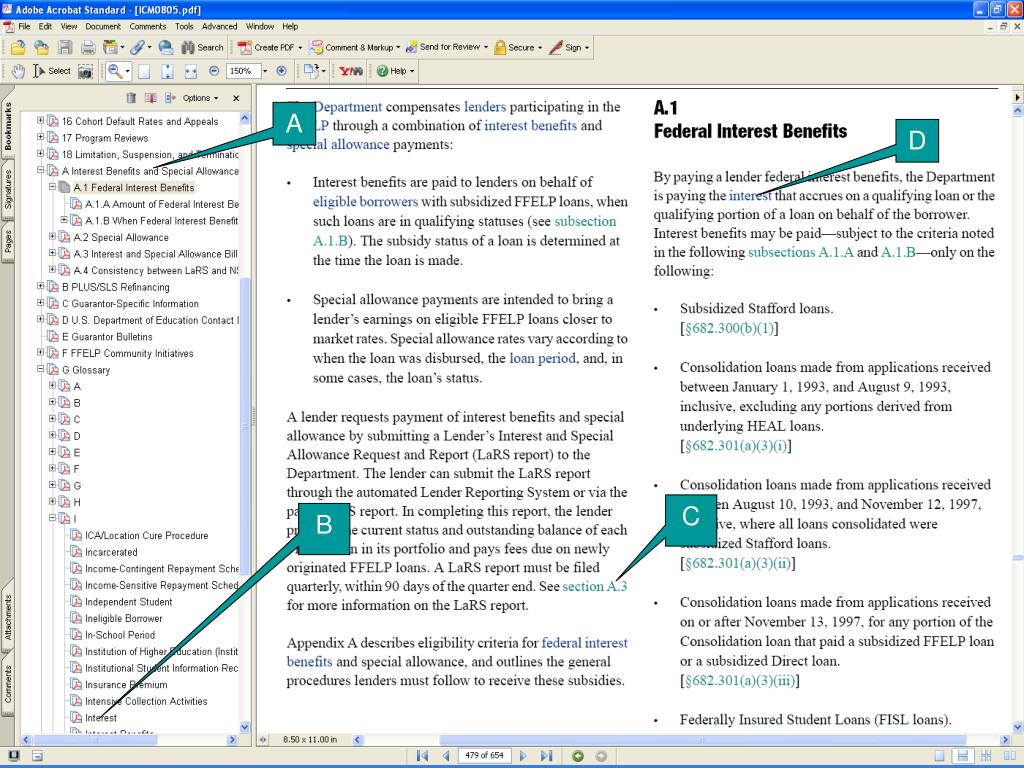
Task: Go to first page
Action: 423,756
